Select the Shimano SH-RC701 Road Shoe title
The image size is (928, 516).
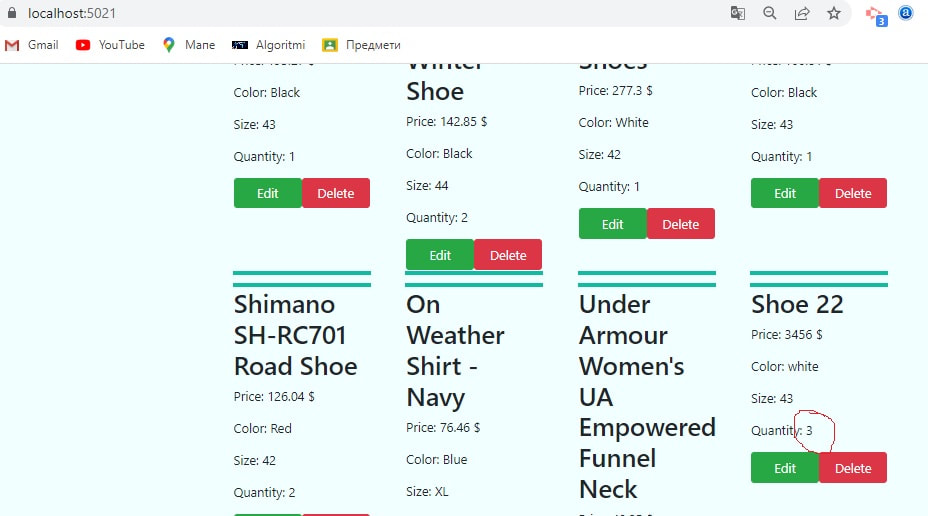295,336
